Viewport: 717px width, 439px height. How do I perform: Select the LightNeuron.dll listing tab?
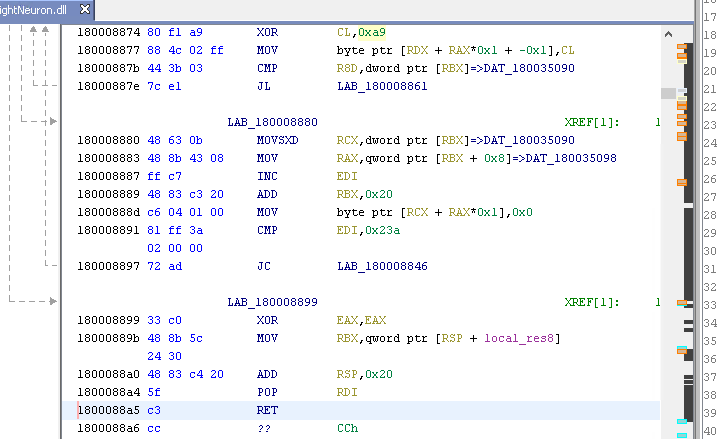pos(33,10)
